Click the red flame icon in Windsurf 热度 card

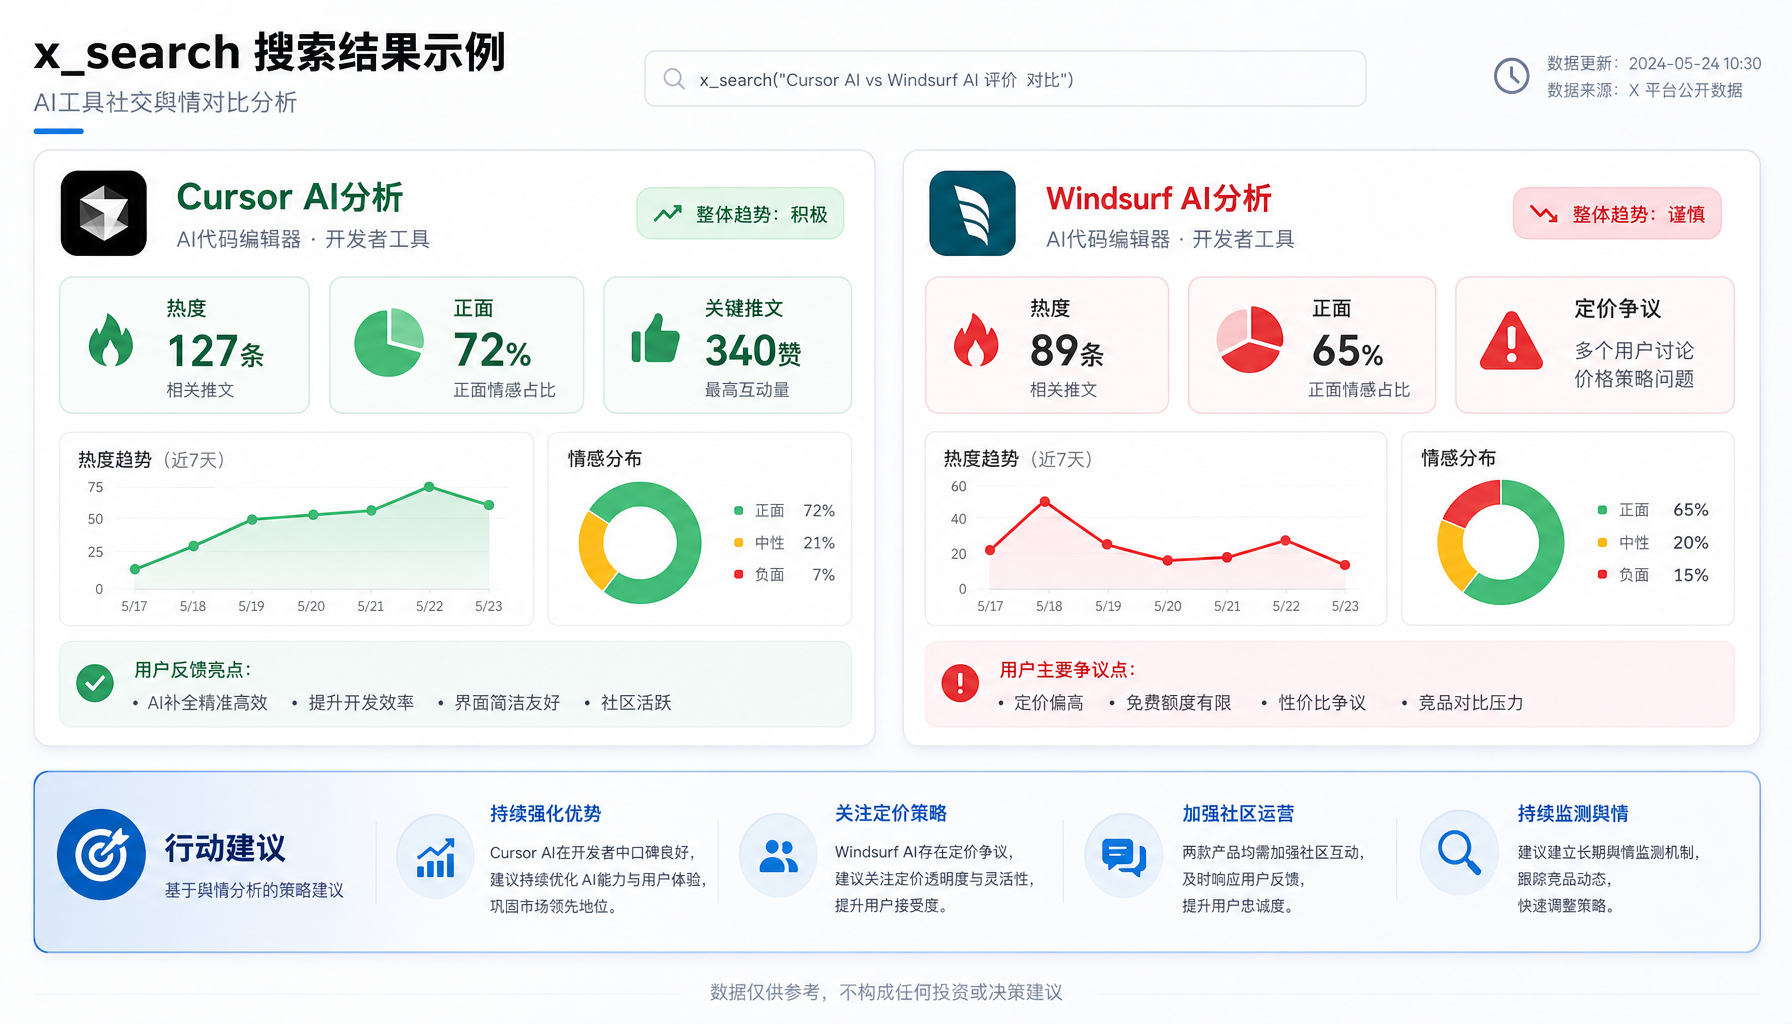[x=976, y=341]
